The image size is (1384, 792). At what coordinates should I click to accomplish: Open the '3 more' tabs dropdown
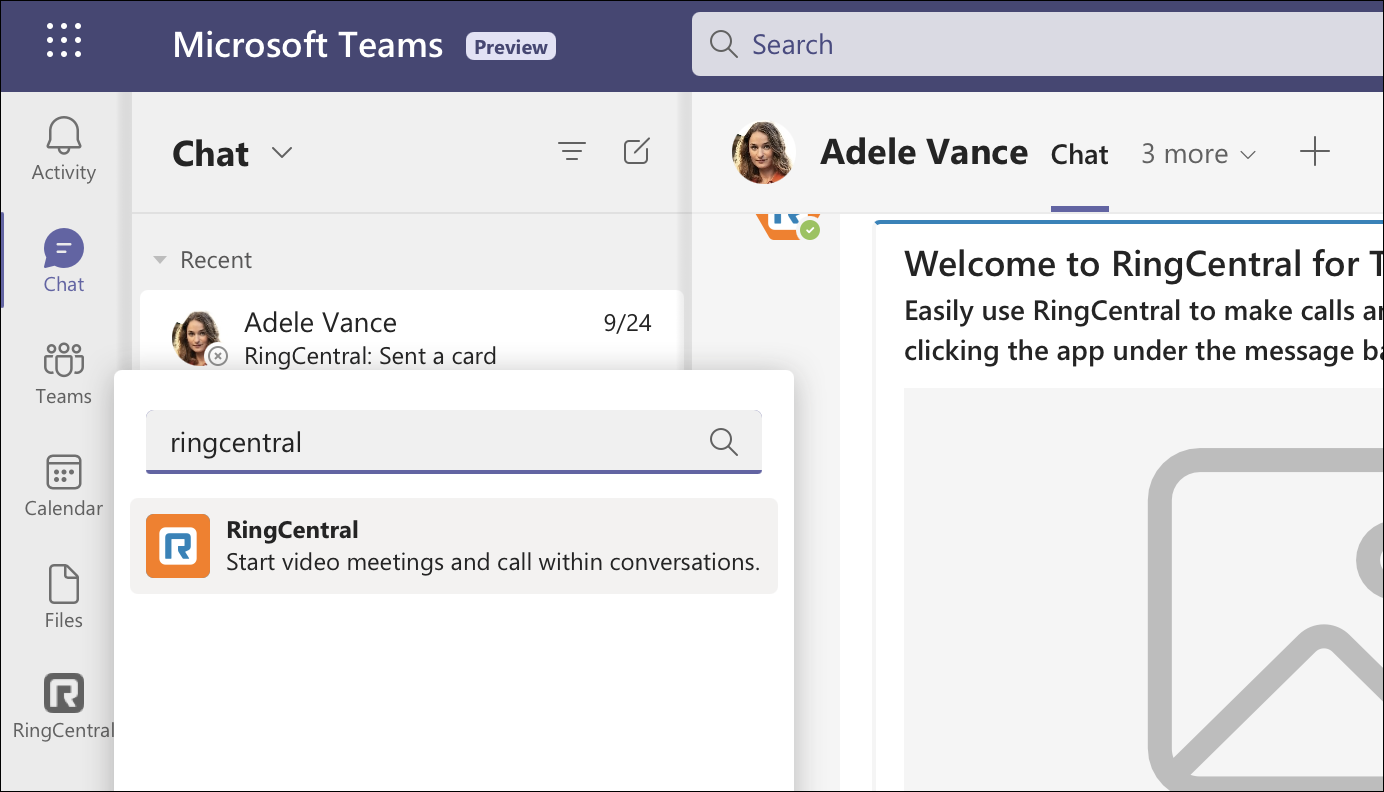(x=1198, y=154)
